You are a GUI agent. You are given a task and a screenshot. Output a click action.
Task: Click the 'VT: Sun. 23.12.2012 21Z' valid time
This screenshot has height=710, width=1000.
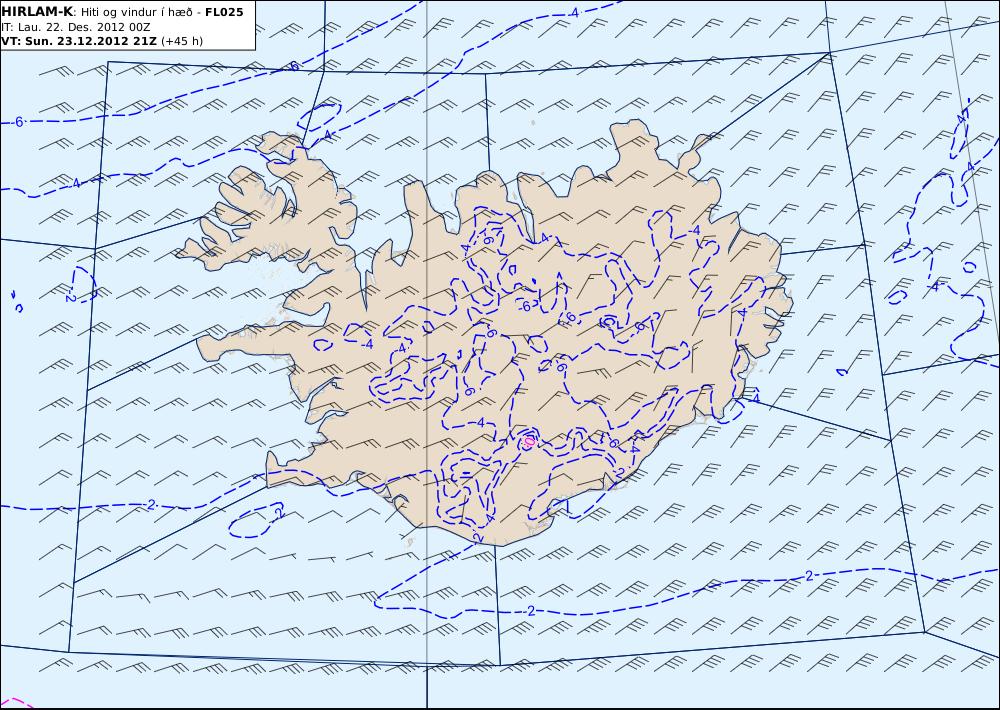point(79,41)
